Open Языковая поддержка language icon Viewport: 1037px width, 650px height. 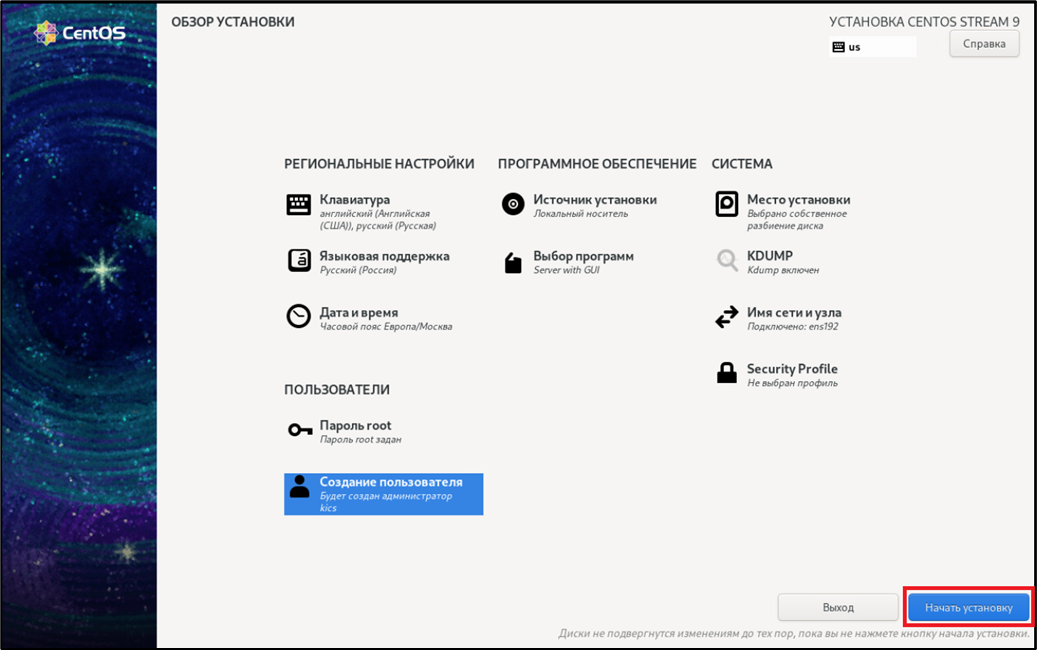point(299,261)
